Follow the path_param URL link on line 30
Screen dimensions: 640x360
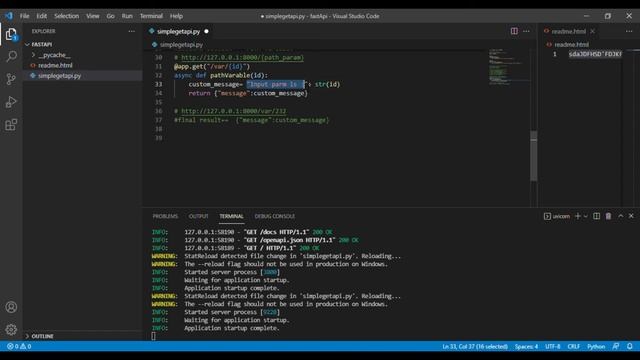pos(242,58)
